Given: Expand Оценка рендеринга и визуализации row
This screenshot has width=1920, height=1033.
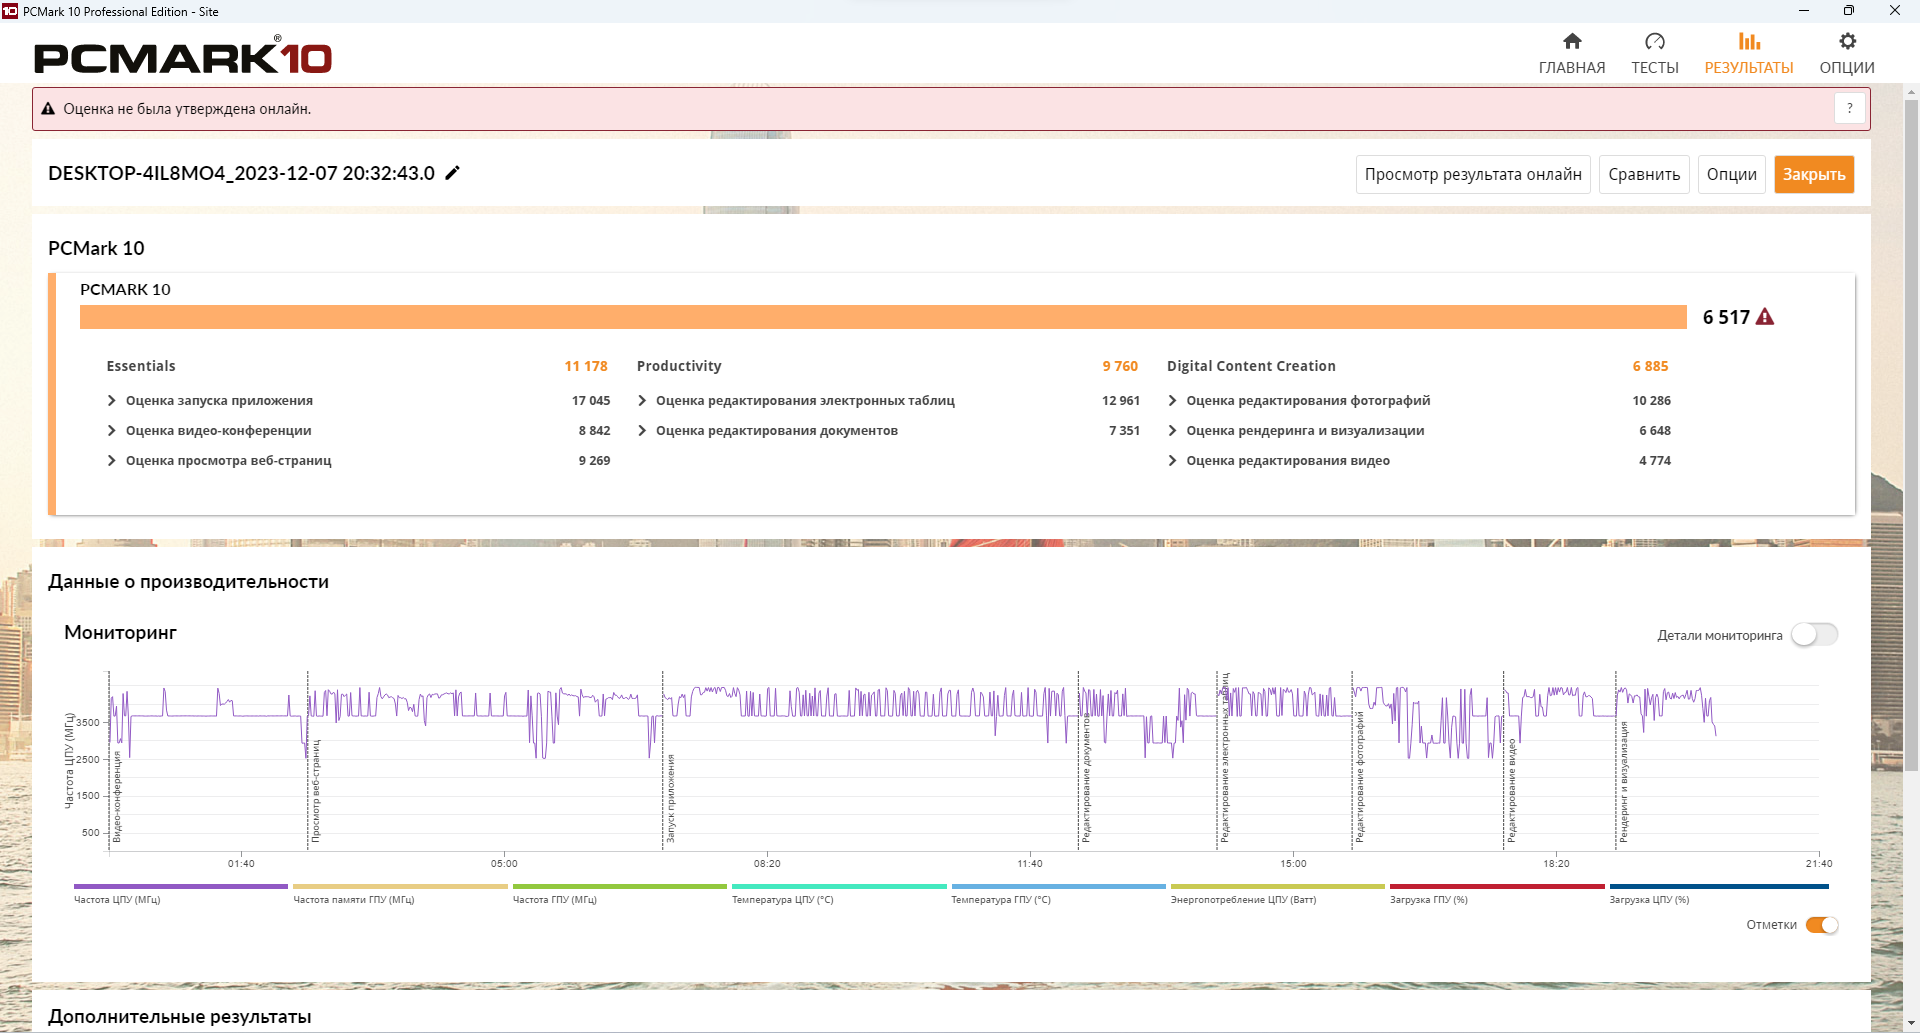Looking at the screenshot, I should pos(1172,431).
